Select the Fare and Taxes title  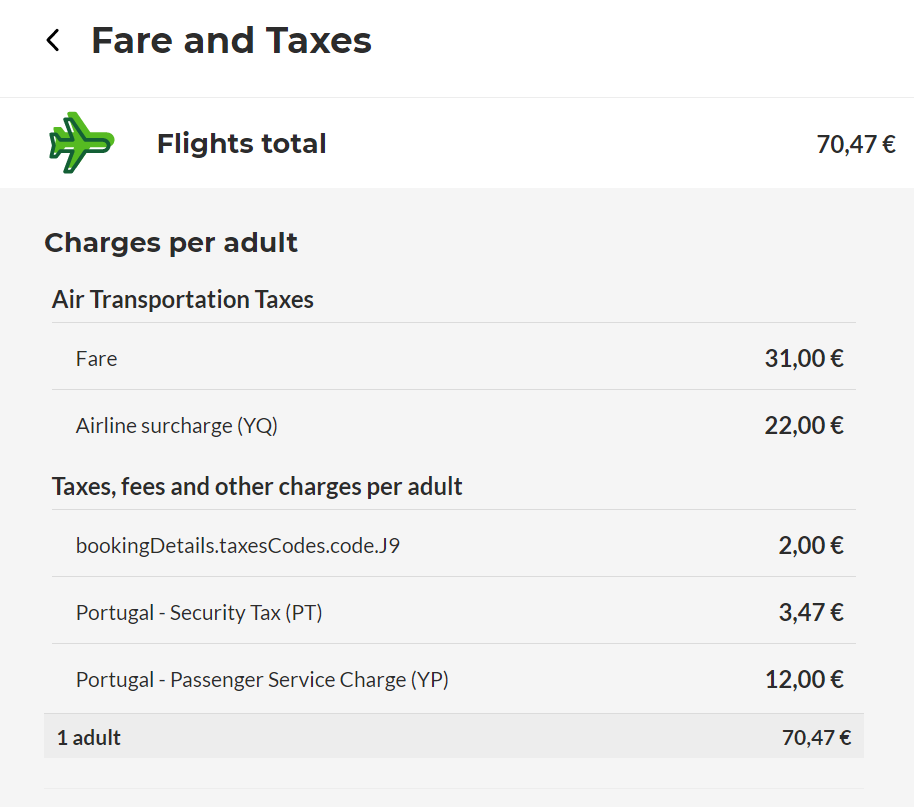231,40
